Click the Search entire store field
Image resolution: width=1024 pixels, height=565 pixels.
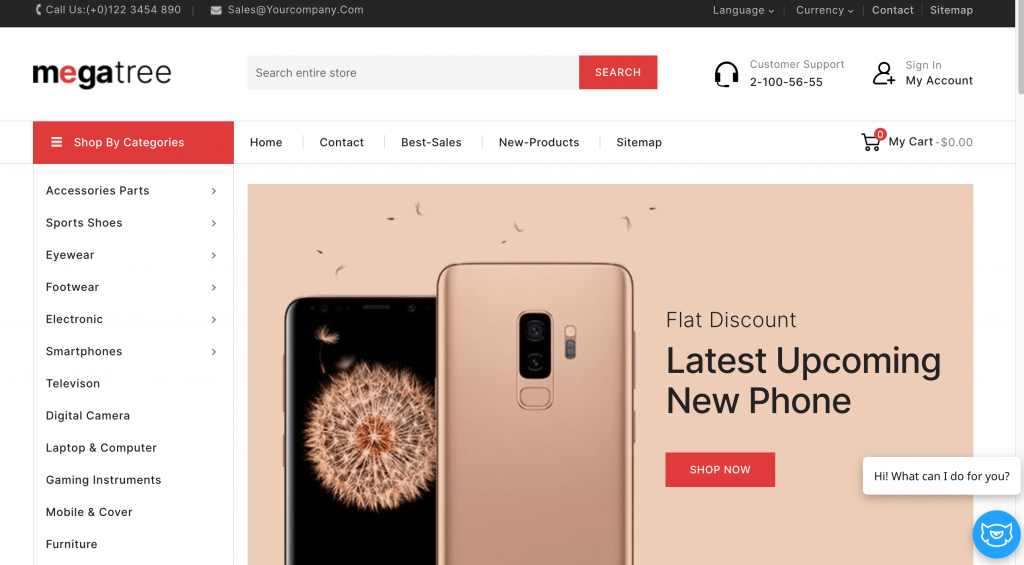pos(413,73)
